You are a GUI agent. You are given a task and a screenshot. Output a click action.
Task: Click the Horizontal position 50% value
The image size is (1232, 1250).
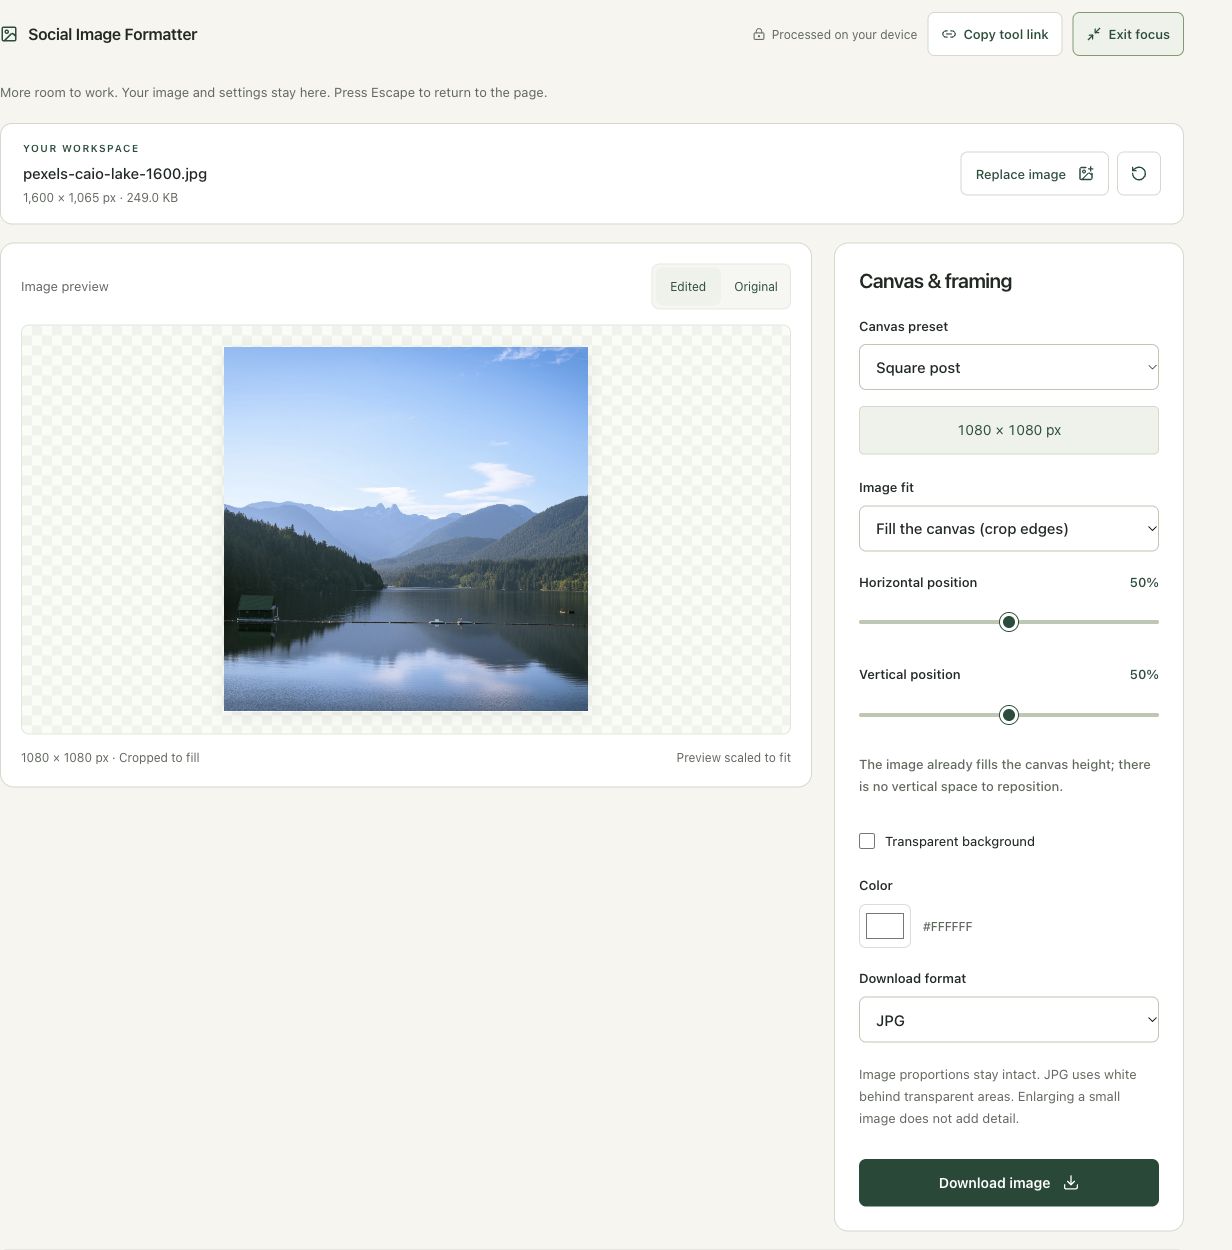1144,582
